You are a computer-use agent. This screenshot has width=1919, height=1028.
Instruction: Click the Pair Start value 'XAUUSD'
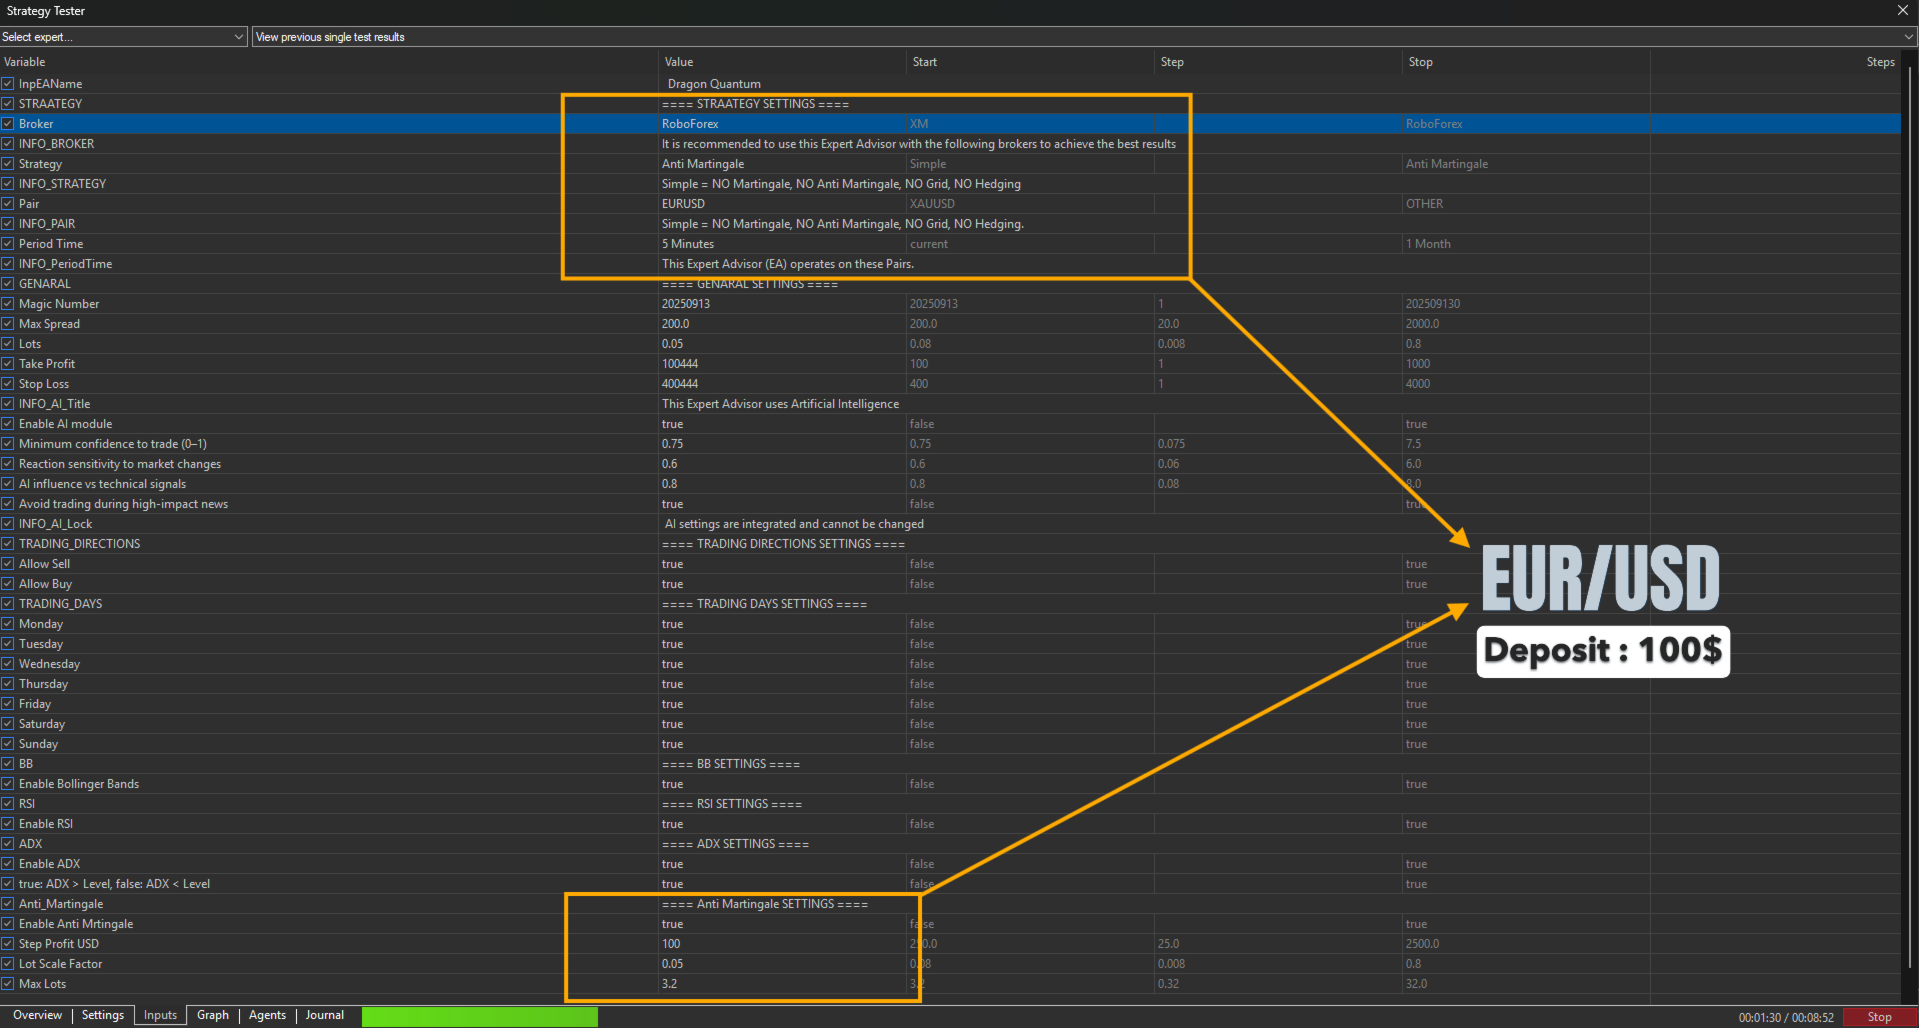(x=932, y=204)
